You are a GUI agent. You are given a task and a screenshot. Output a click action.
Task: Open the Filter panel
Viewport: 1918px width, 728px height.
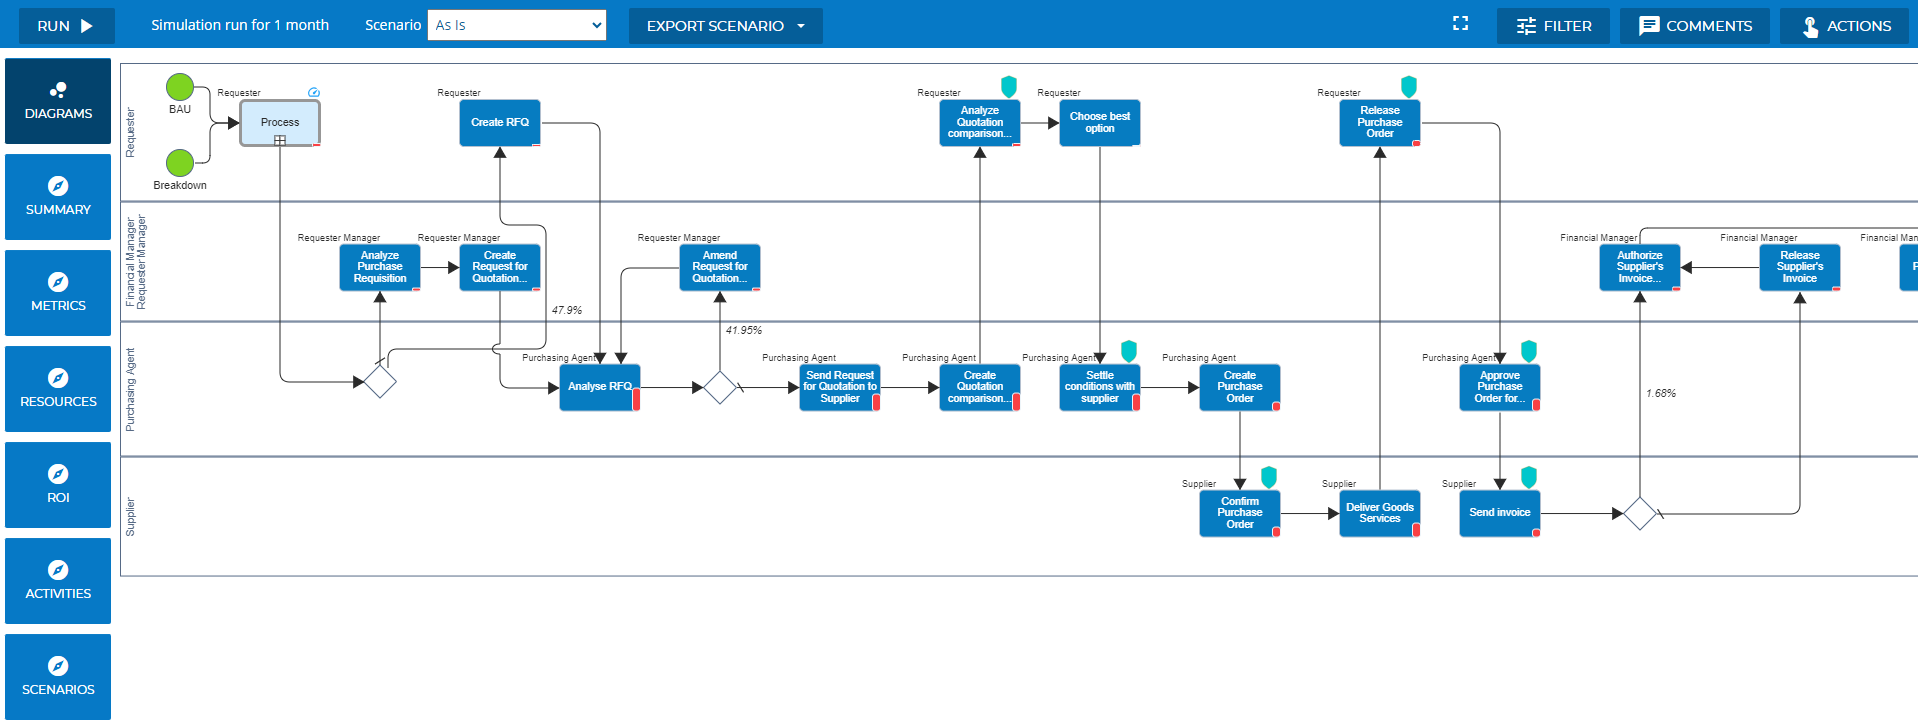[x=1553, y=26]
